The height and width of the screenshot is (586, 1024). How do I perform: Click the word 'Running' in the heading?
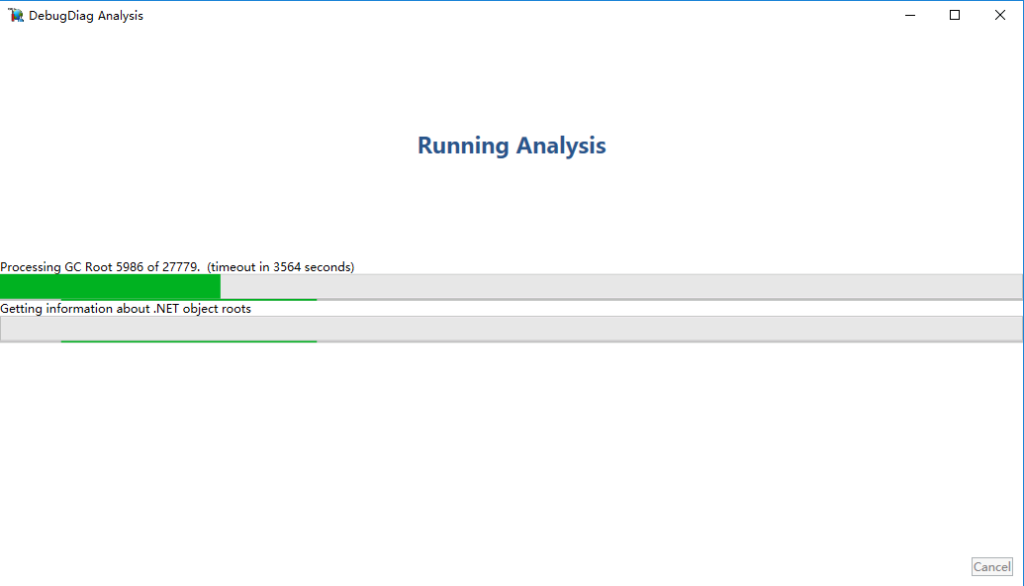(x=463, y=146)
